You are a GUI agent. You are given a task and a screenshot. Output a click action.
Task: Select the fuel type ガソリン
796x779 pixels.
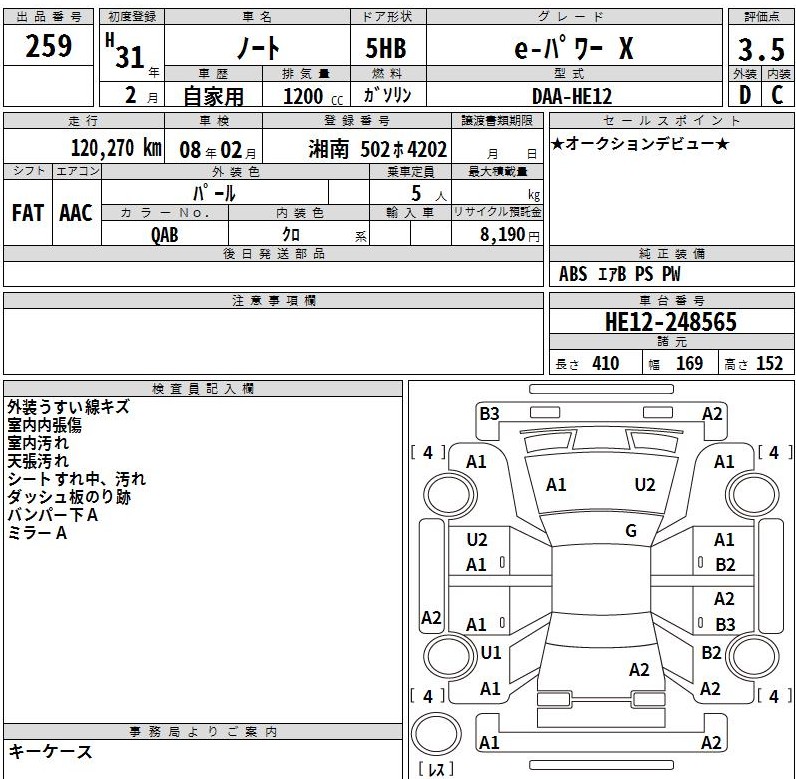pos(388,95)
